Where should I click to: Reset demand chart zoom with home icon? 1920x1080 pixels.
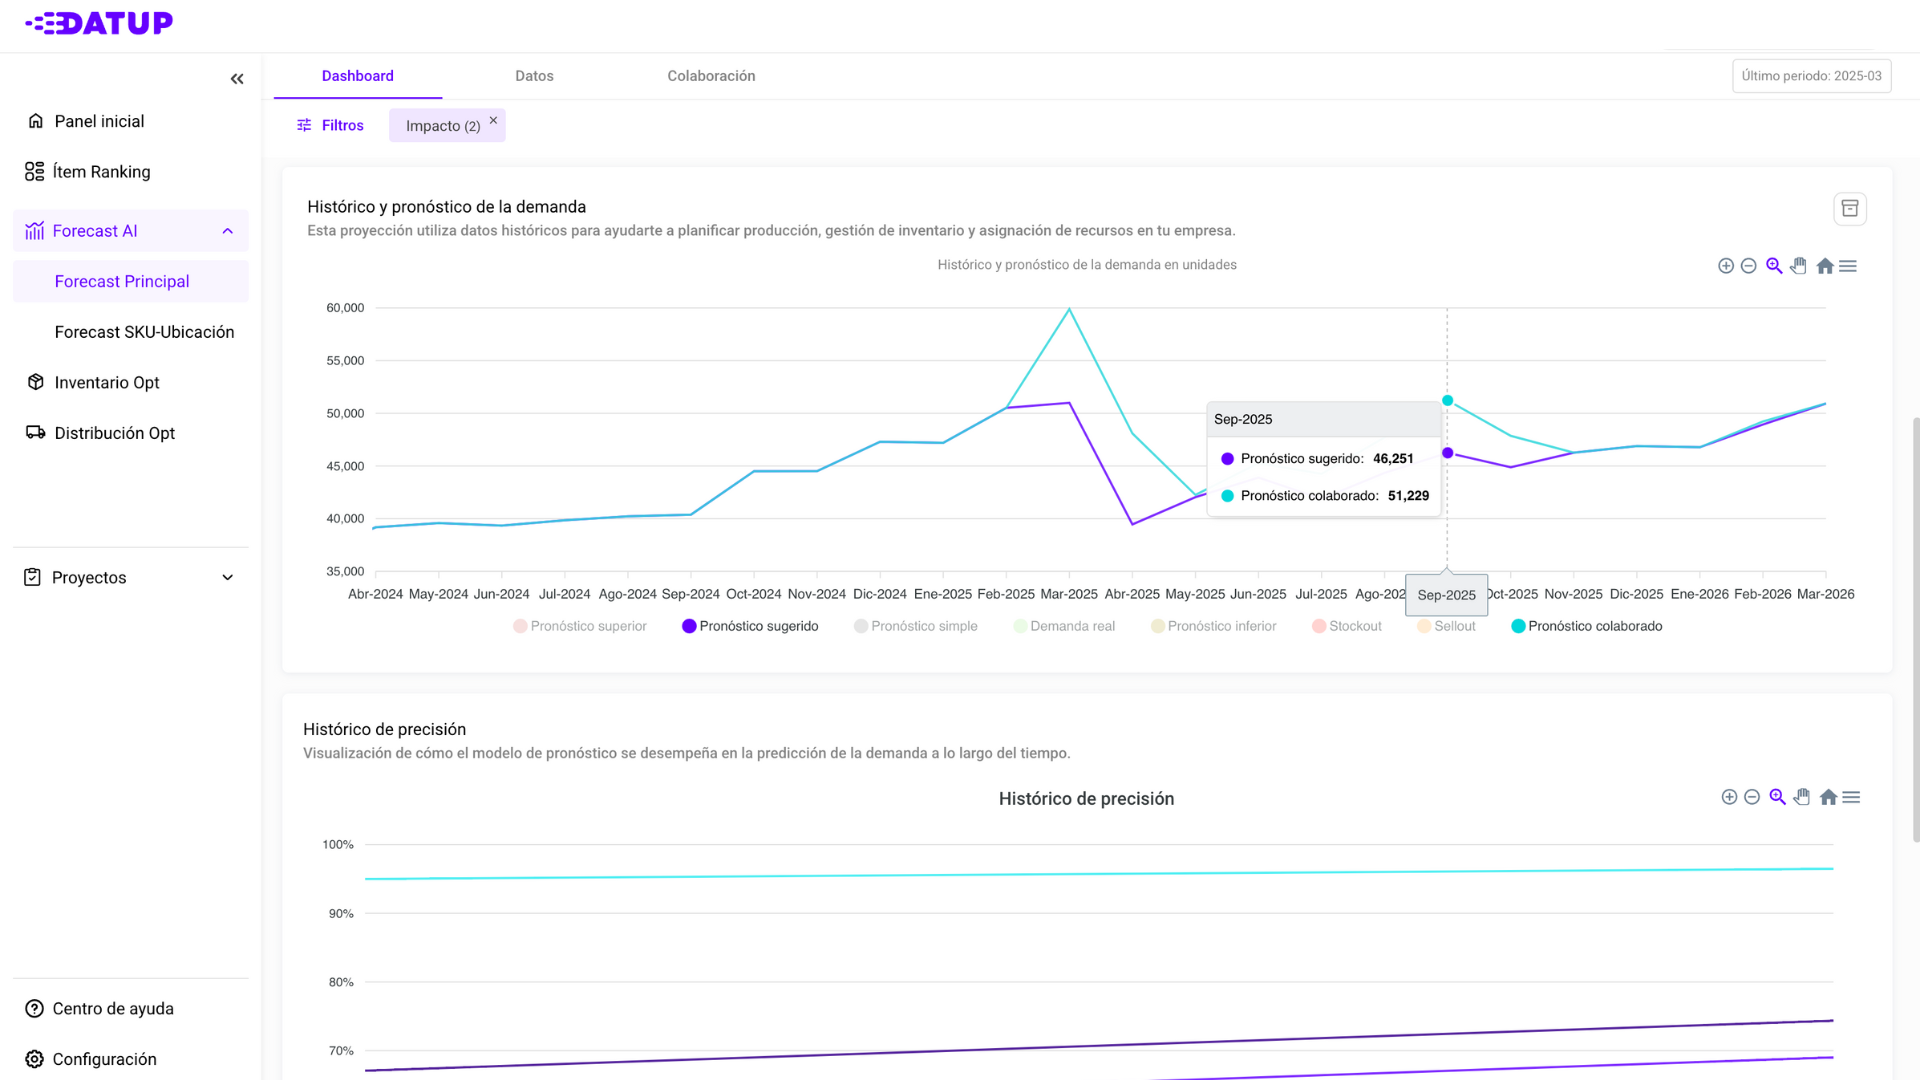point(1824,266)
